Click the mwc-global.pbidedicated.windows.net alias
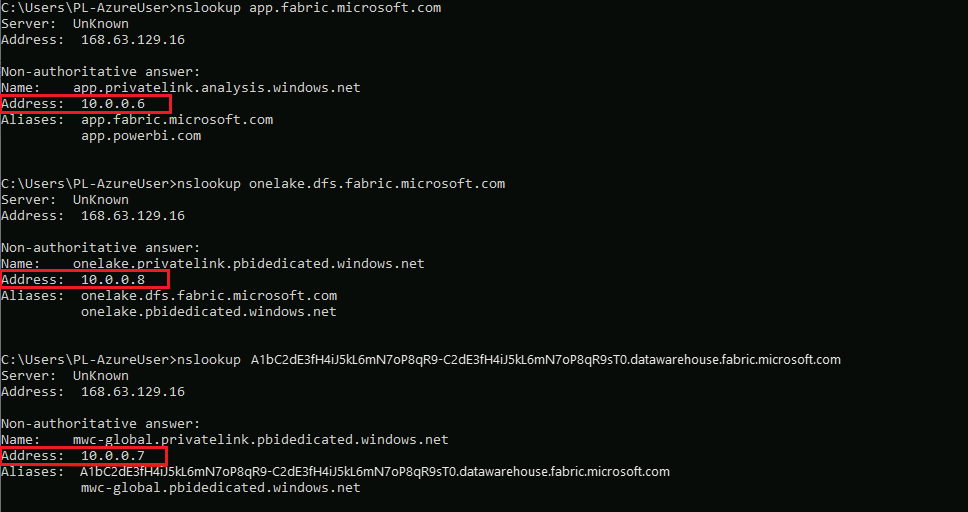Screen dimensions: 968x512 [x=220, y=488]
